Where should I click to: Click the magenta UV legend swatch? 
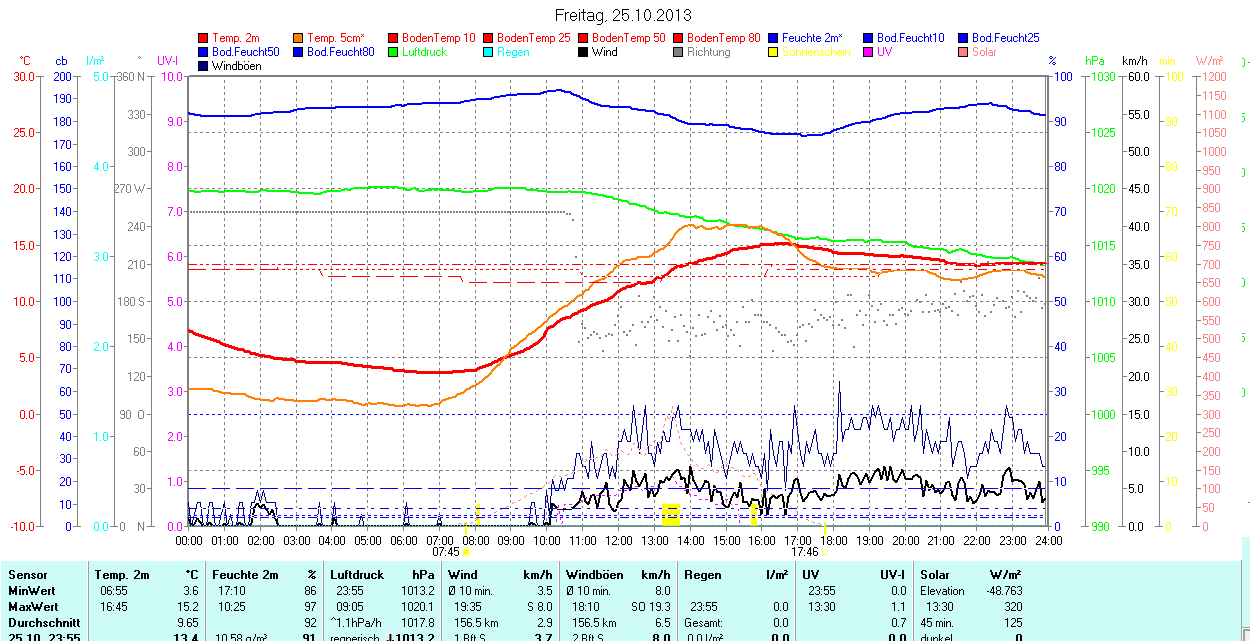[869, 52]
